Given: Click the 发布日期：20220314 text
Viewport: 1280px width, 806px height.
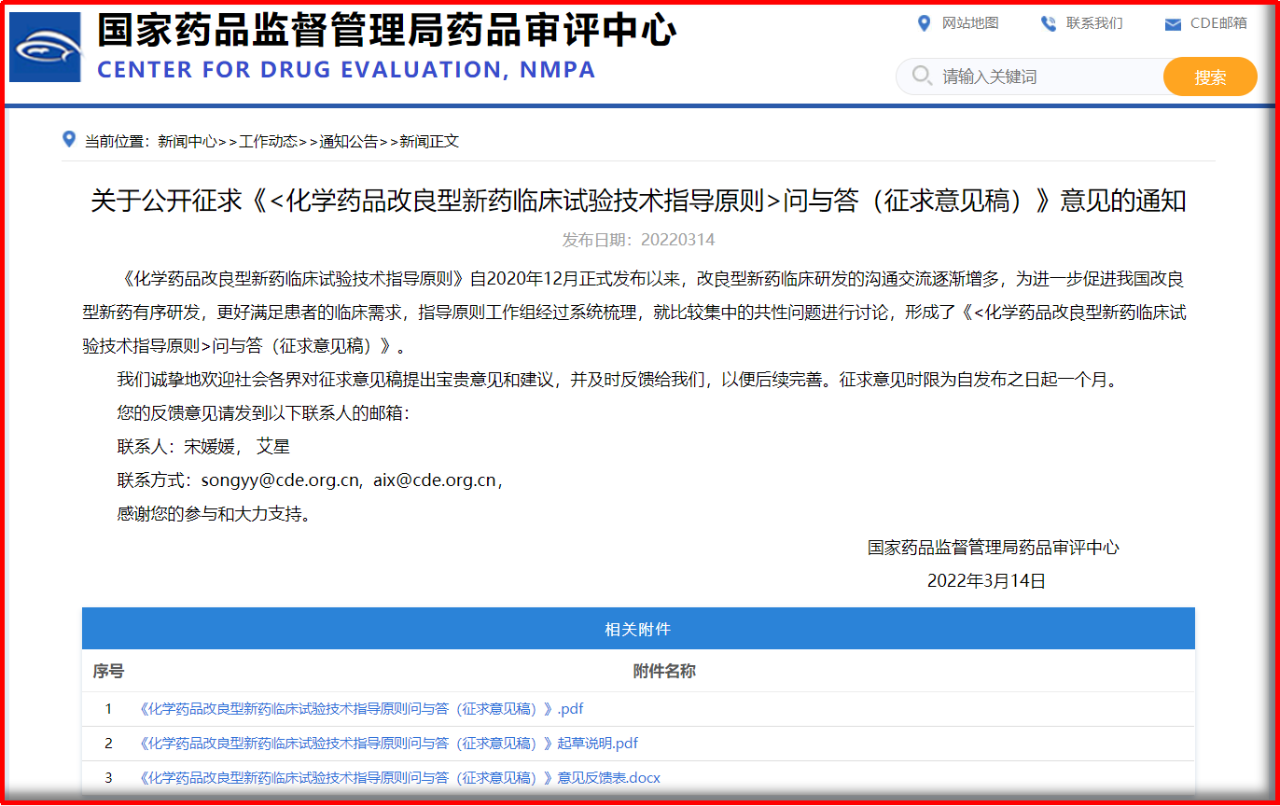Looking at the screenshot, I should coord(638,240).
